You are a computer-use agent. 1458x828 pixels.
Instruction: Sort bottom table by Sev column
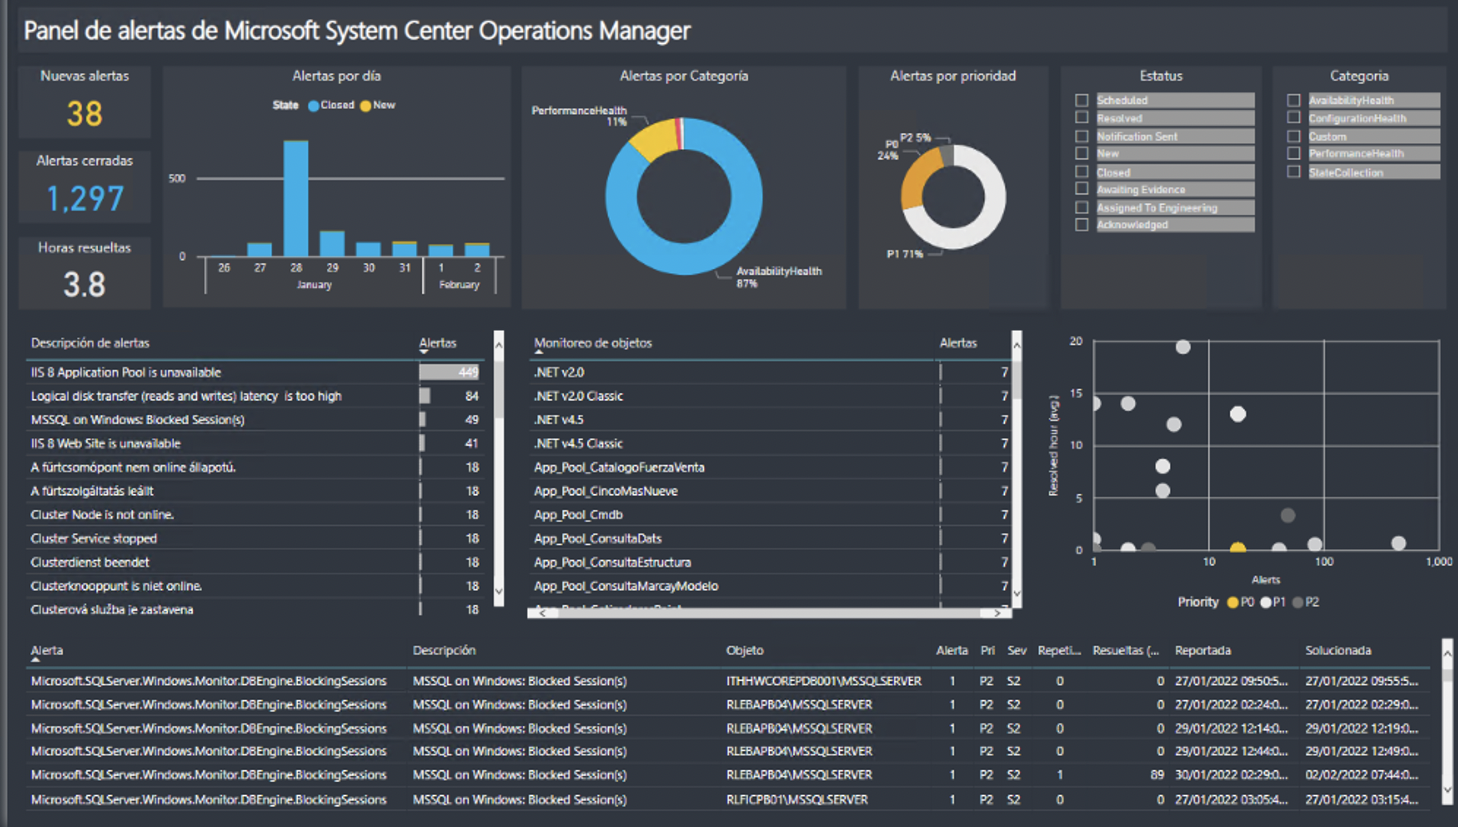click(1017, 650)
